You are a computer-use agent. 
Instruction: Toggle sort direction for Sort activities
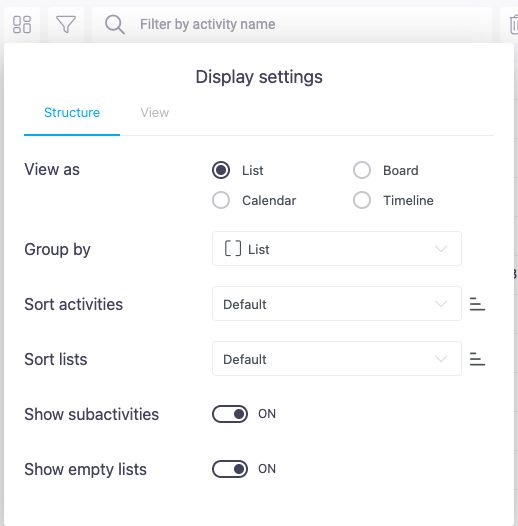[x=477, y=304]
